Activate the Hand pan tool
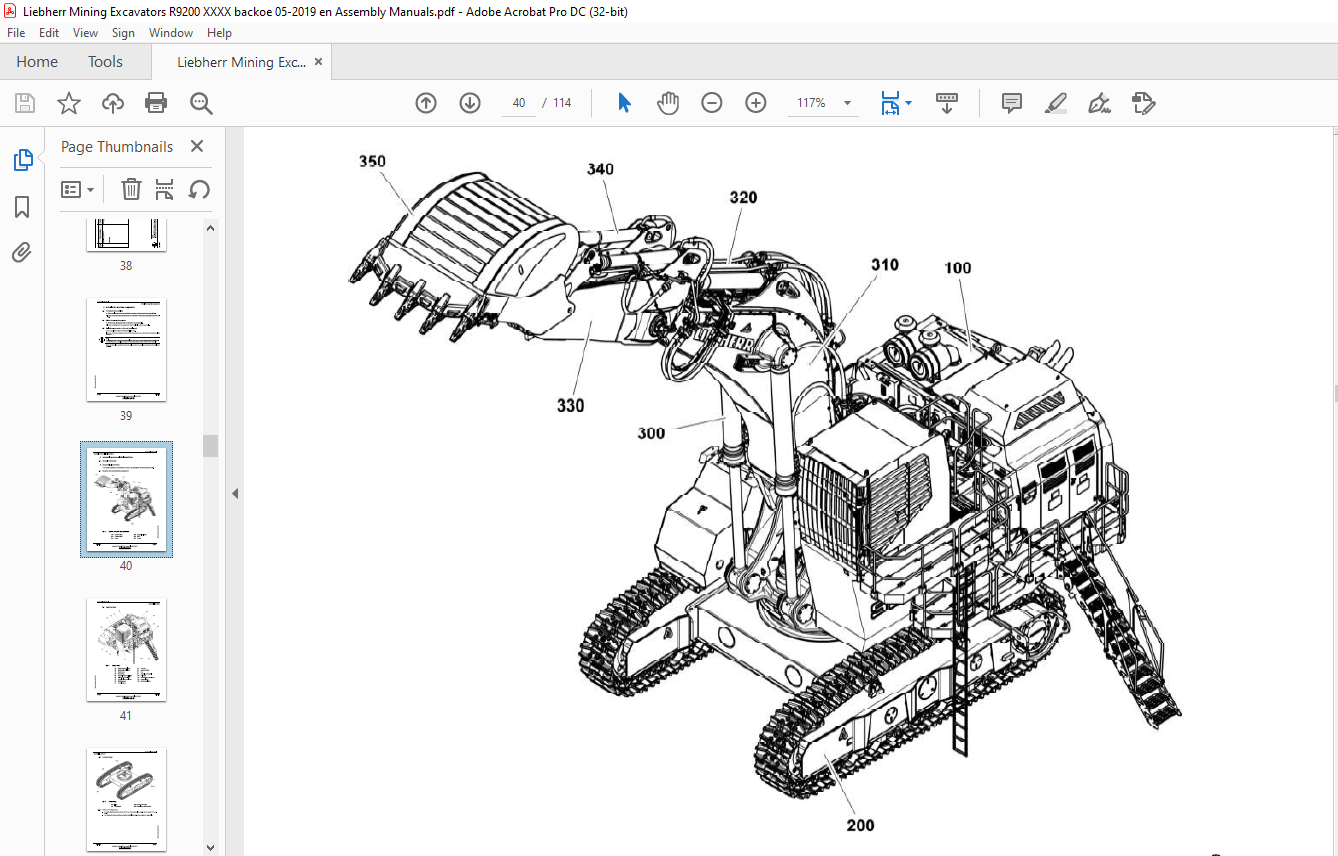The height and width of the screenshot is (856, 1338). tap(668, 103)
